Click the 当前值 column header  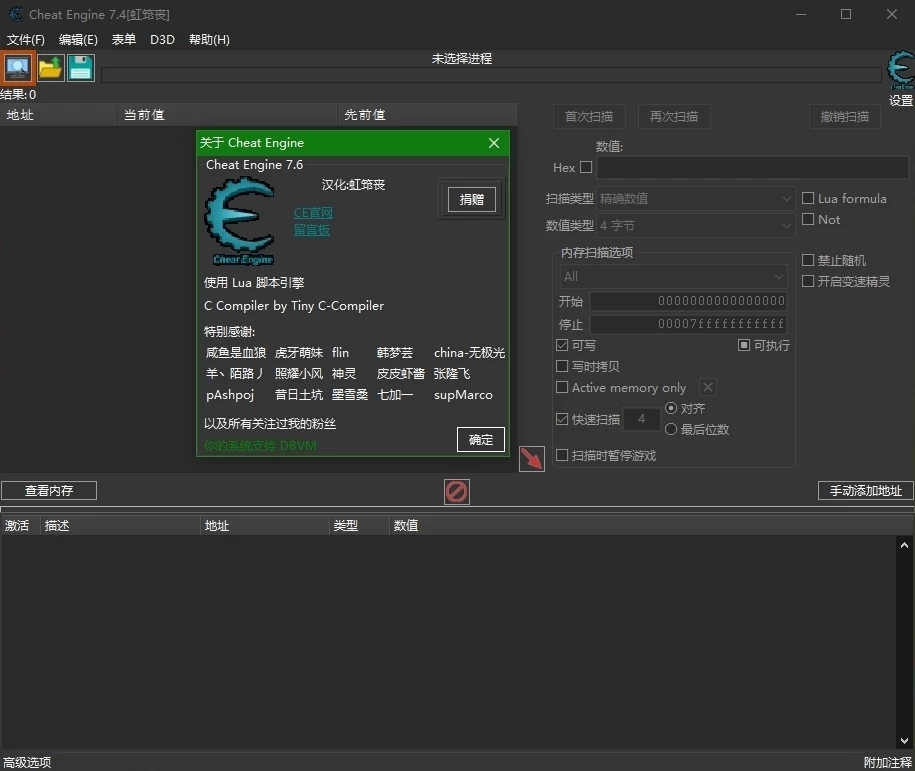click(x=227, y=115)
